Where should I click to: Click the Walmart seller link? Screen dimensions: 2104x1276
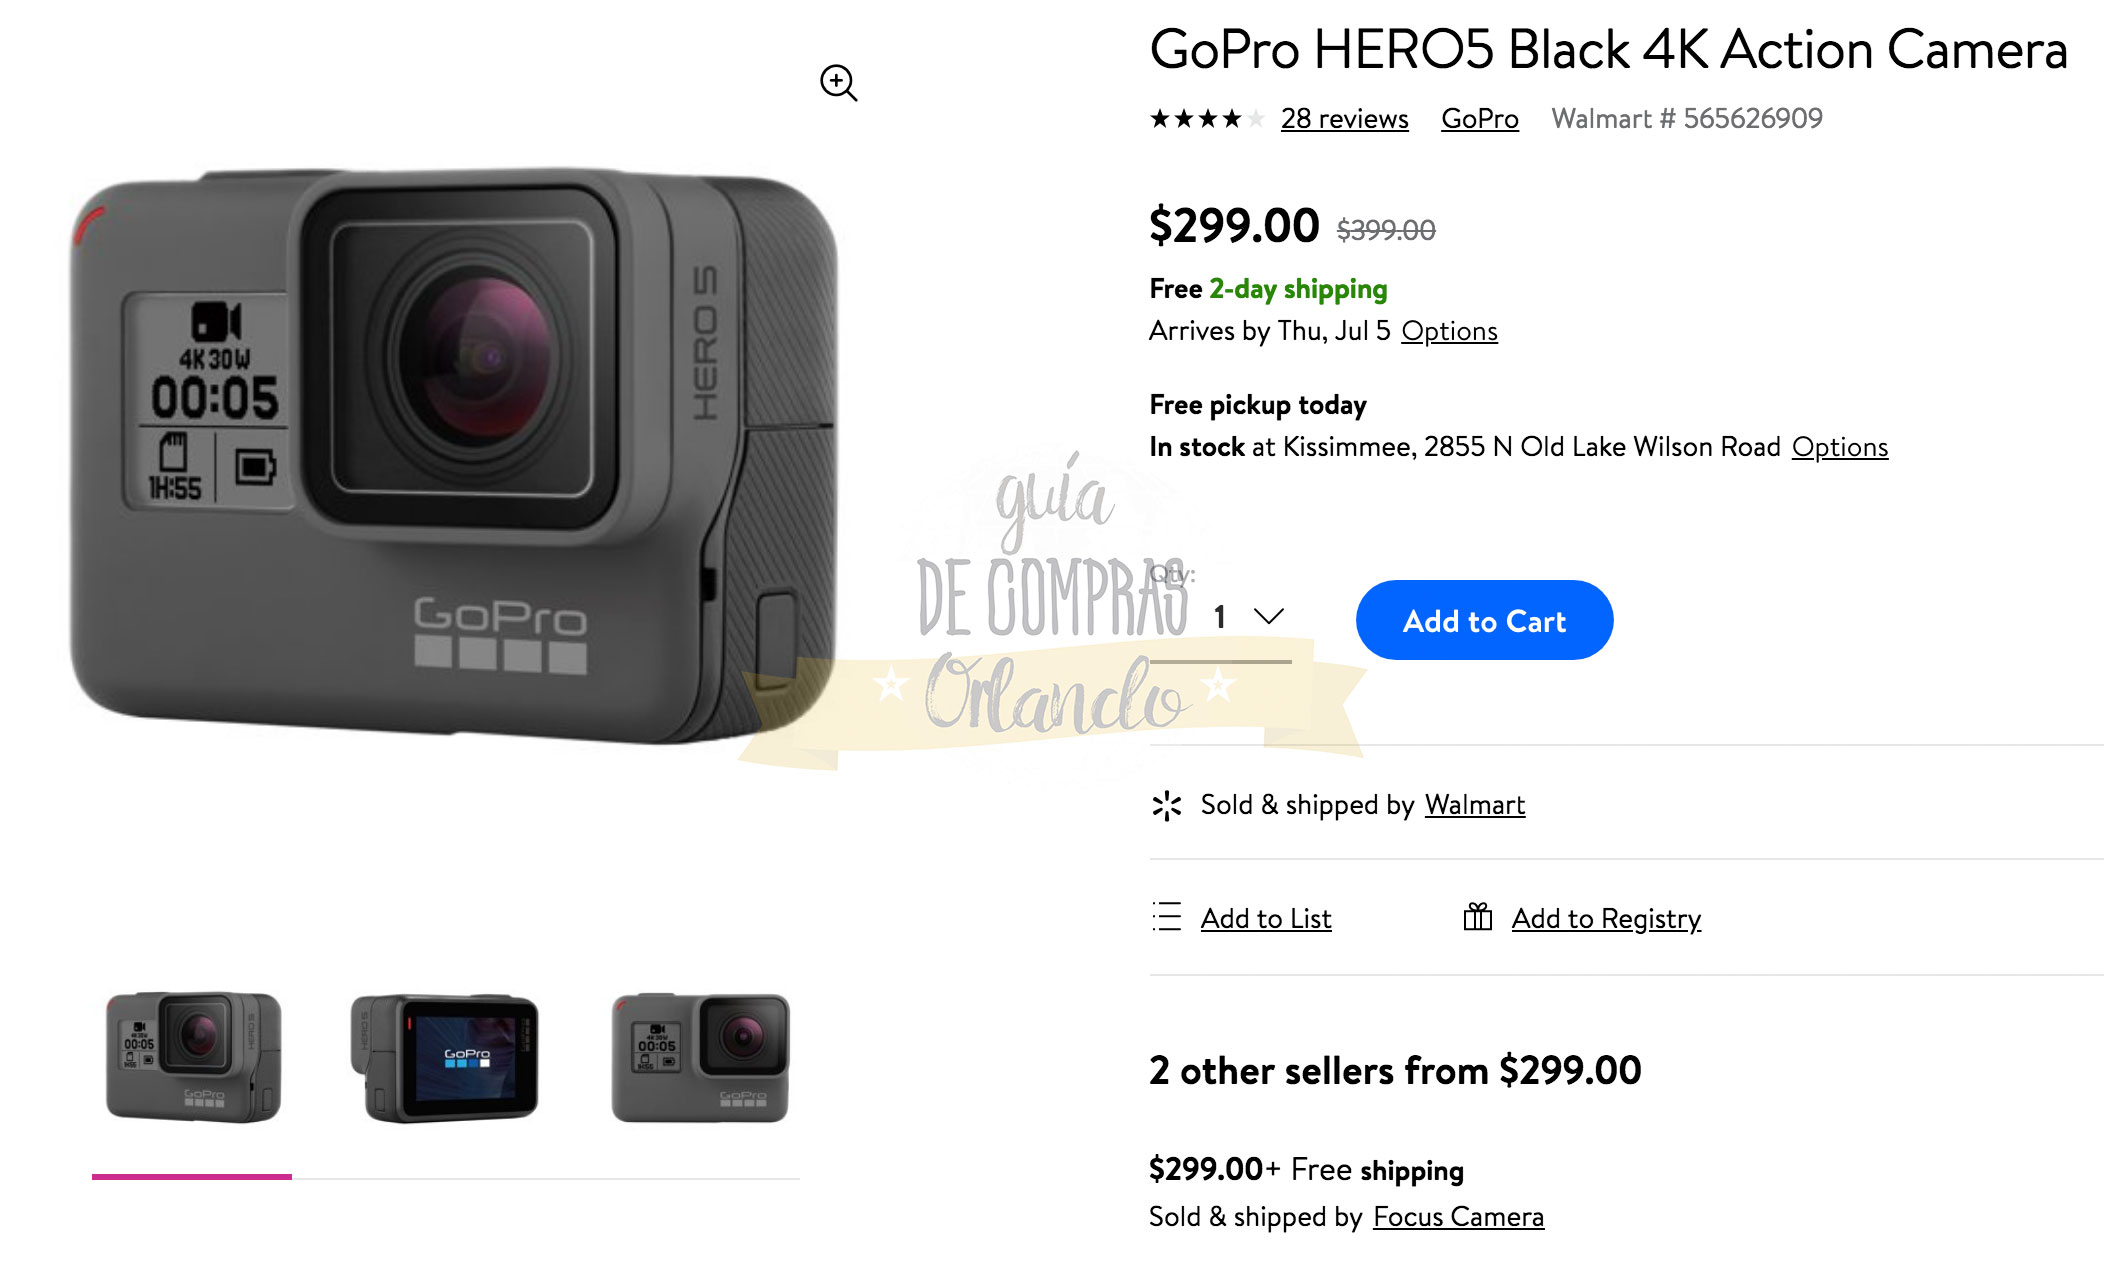(x=1475, y=805)
